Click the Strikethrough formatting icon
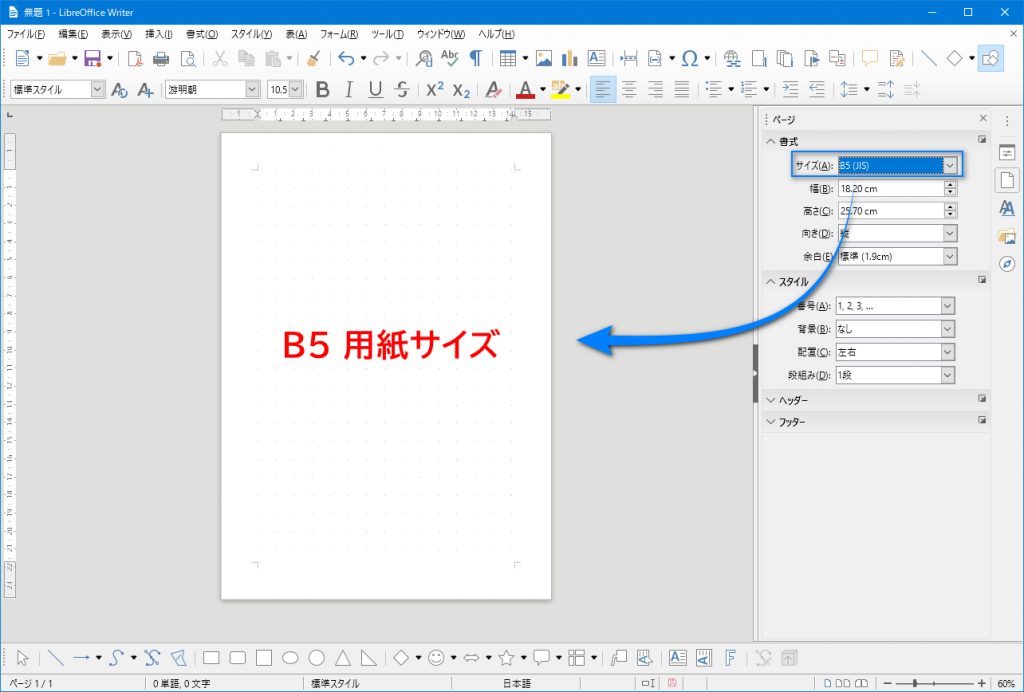Viewport: 1024px width, 692px height. [402, 89]
